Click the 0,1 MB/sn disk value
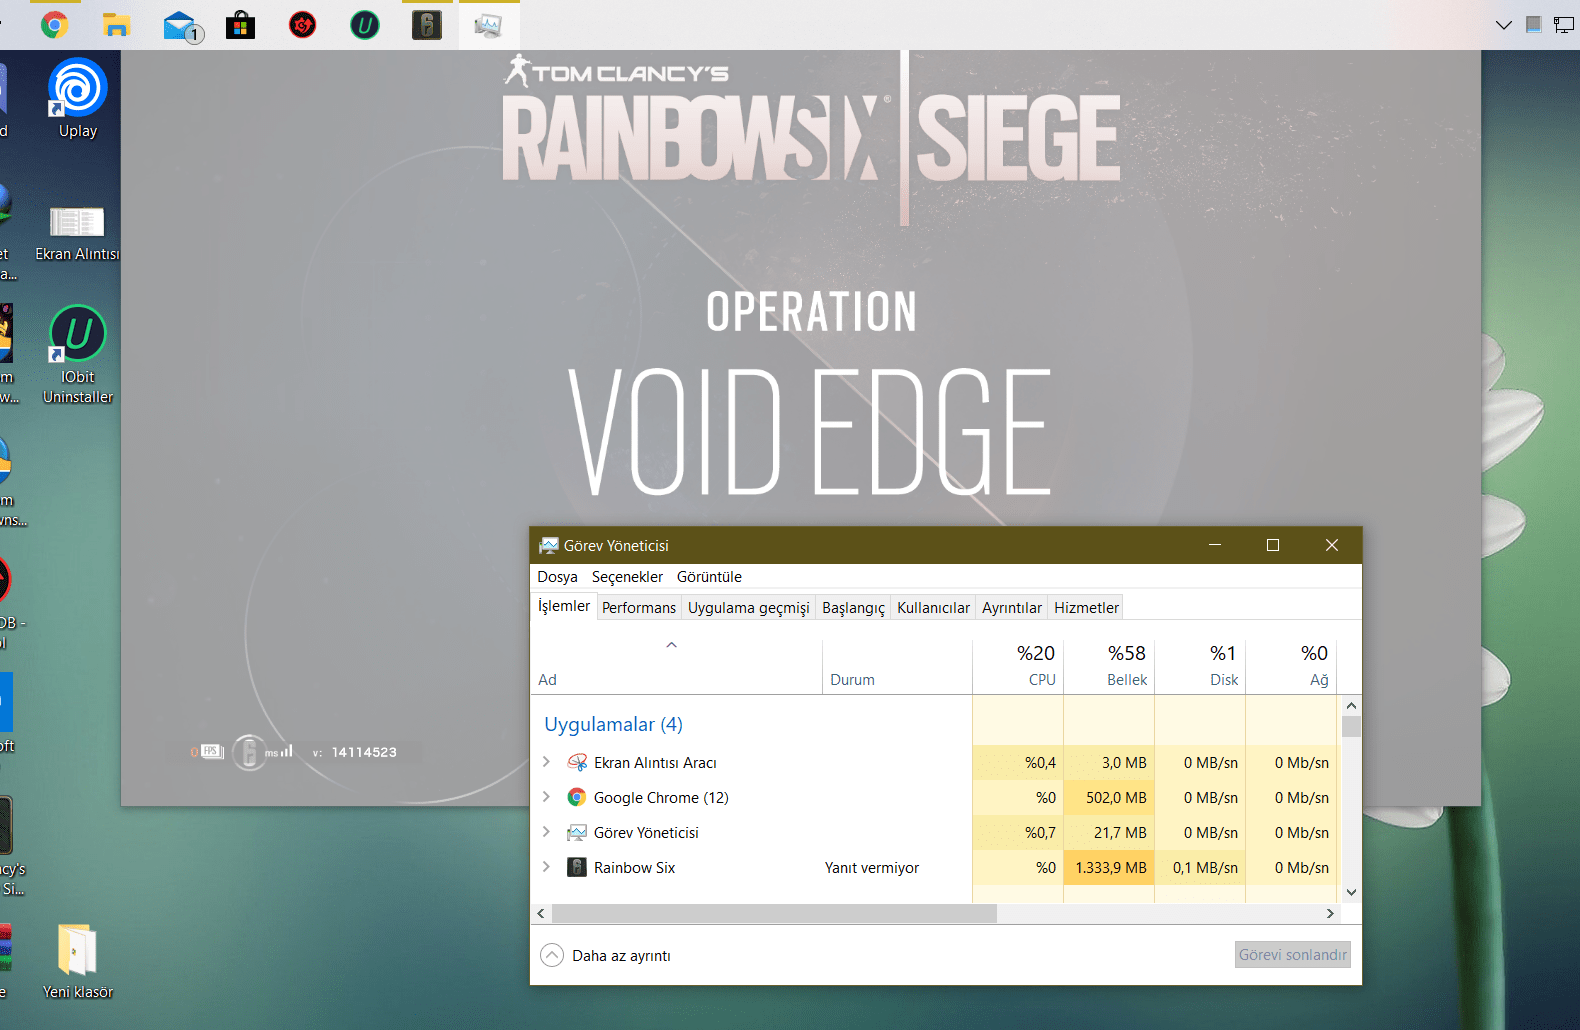Viewport: 1580px width, 1030px height. click(x=1205, y=868)
